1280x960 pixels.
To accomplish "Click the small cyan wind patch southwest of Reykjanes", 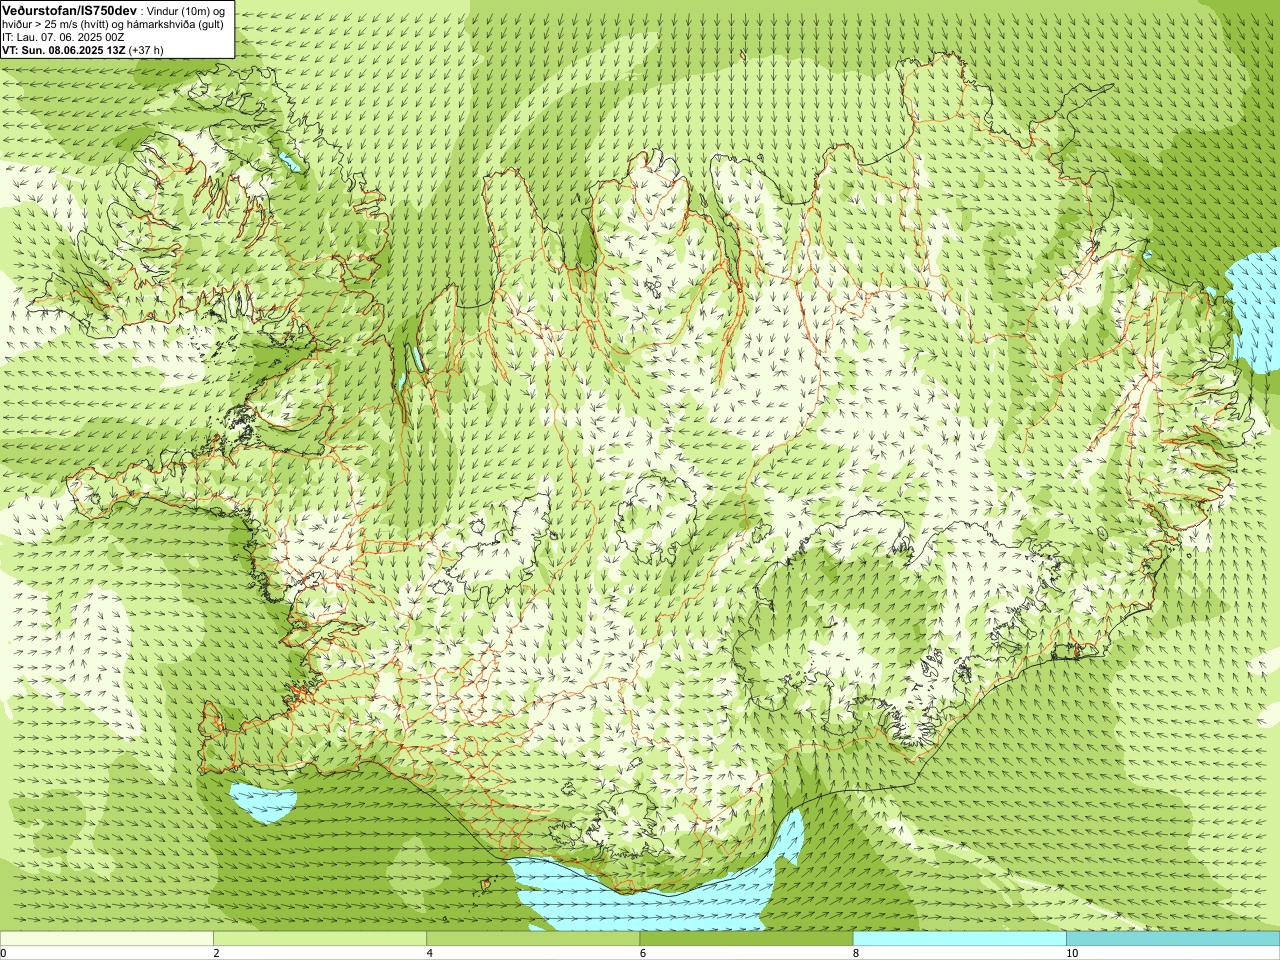I will click(263, 802).
